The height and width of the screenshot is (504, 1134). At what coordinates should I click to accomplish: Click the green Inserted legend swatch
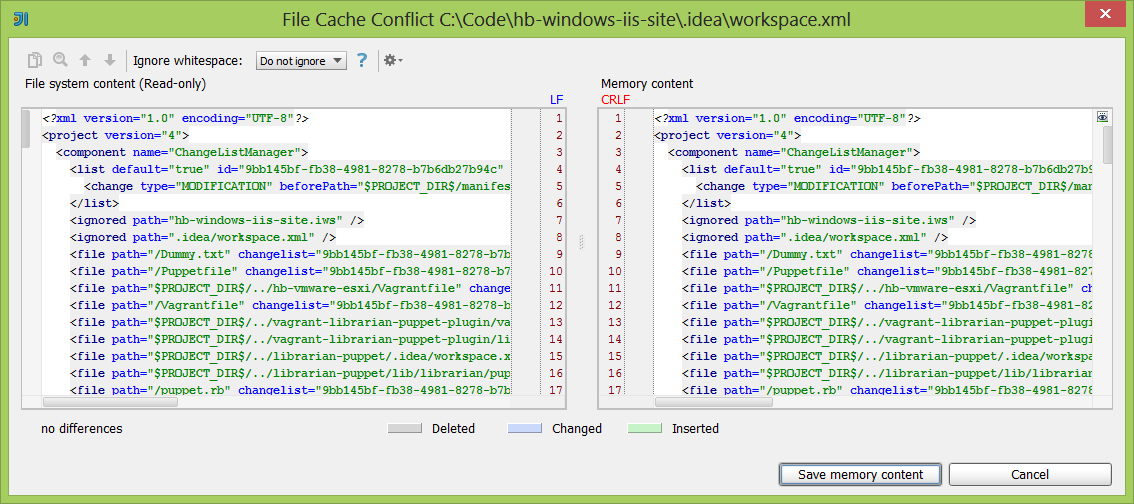[645, 429]
